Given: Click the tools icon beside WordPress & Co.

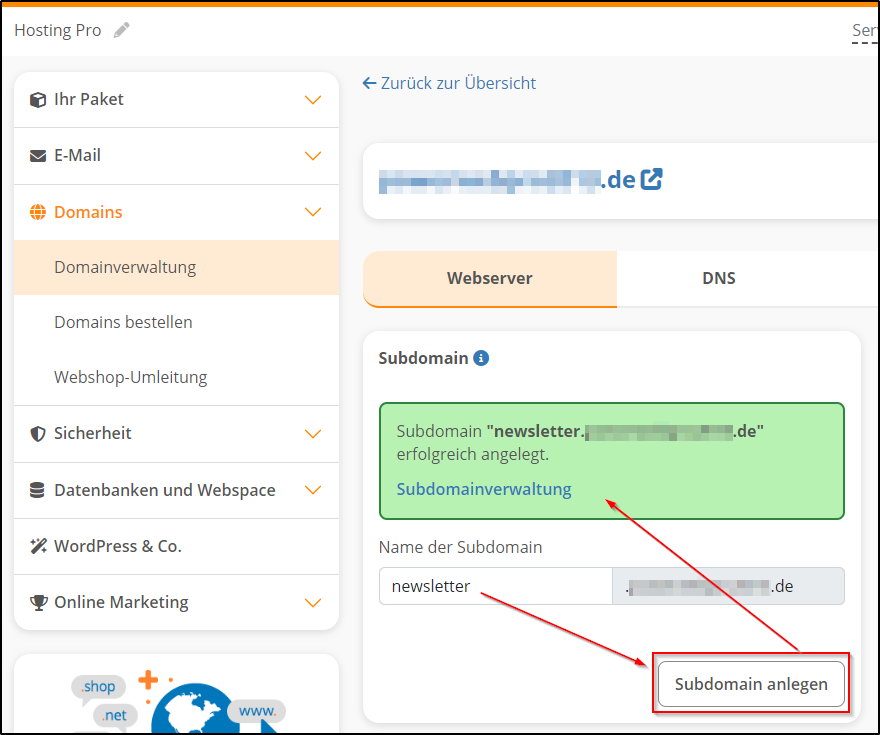Looking at the screenshot, I should pos(38,546).
